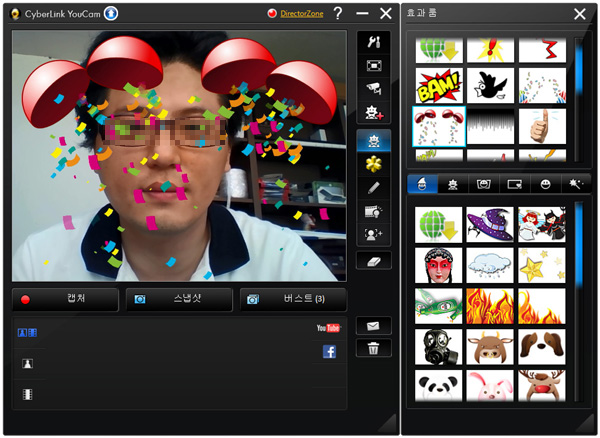Open the magic wand effects tab
Image resolution: width=600 pixels, height=438 pixels.
tap(571, 184)
